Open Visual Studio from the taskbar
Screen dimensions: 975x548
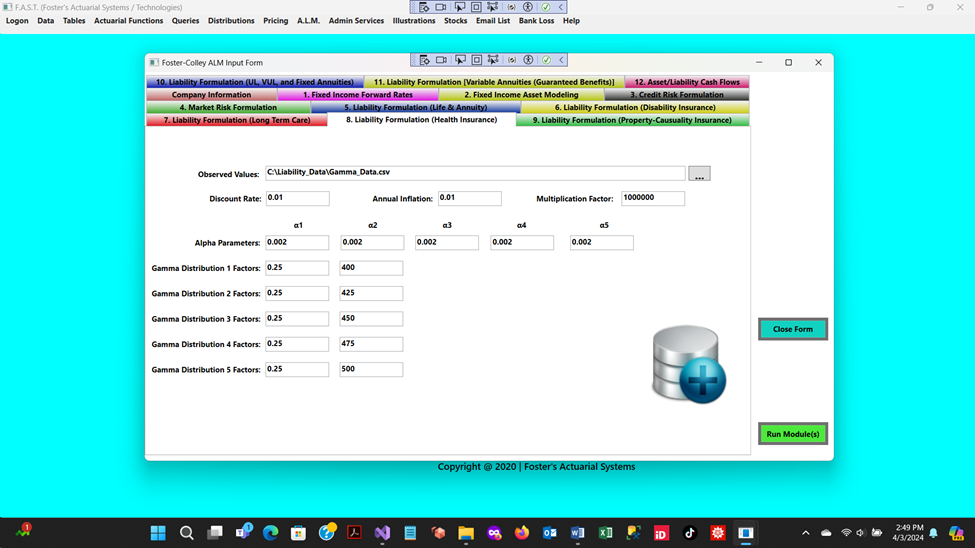382,533
